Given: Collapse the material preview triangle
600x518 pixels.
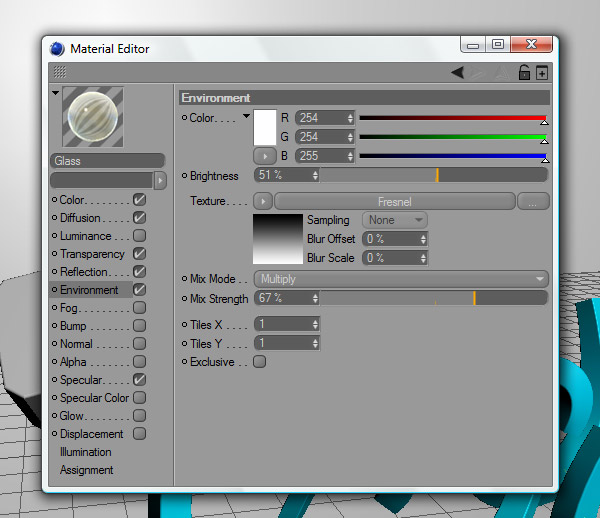Looking at the screenshot, I should (55, 93).
